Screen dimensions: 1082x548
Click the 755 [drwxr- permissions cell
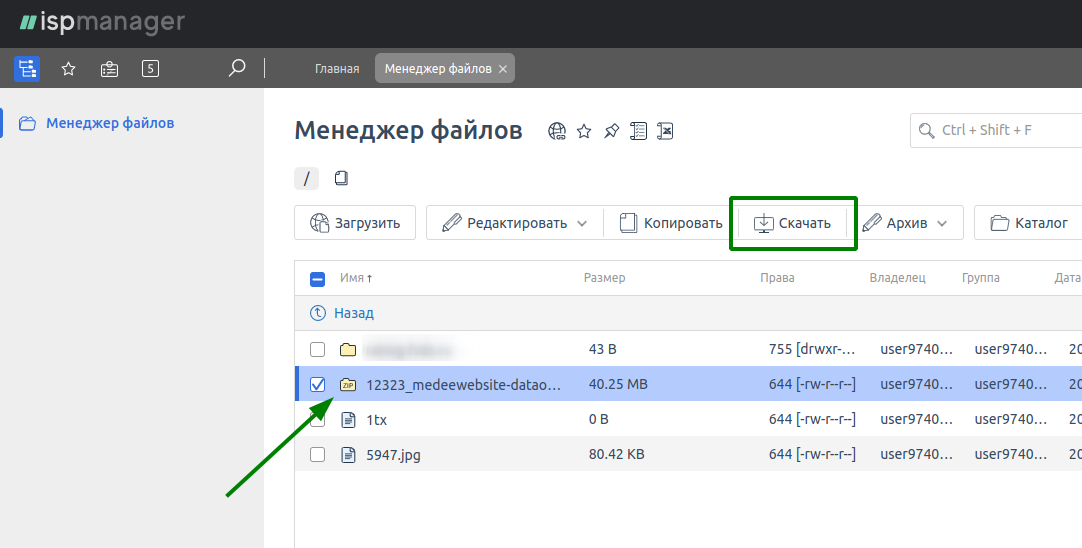click(812, 349)
